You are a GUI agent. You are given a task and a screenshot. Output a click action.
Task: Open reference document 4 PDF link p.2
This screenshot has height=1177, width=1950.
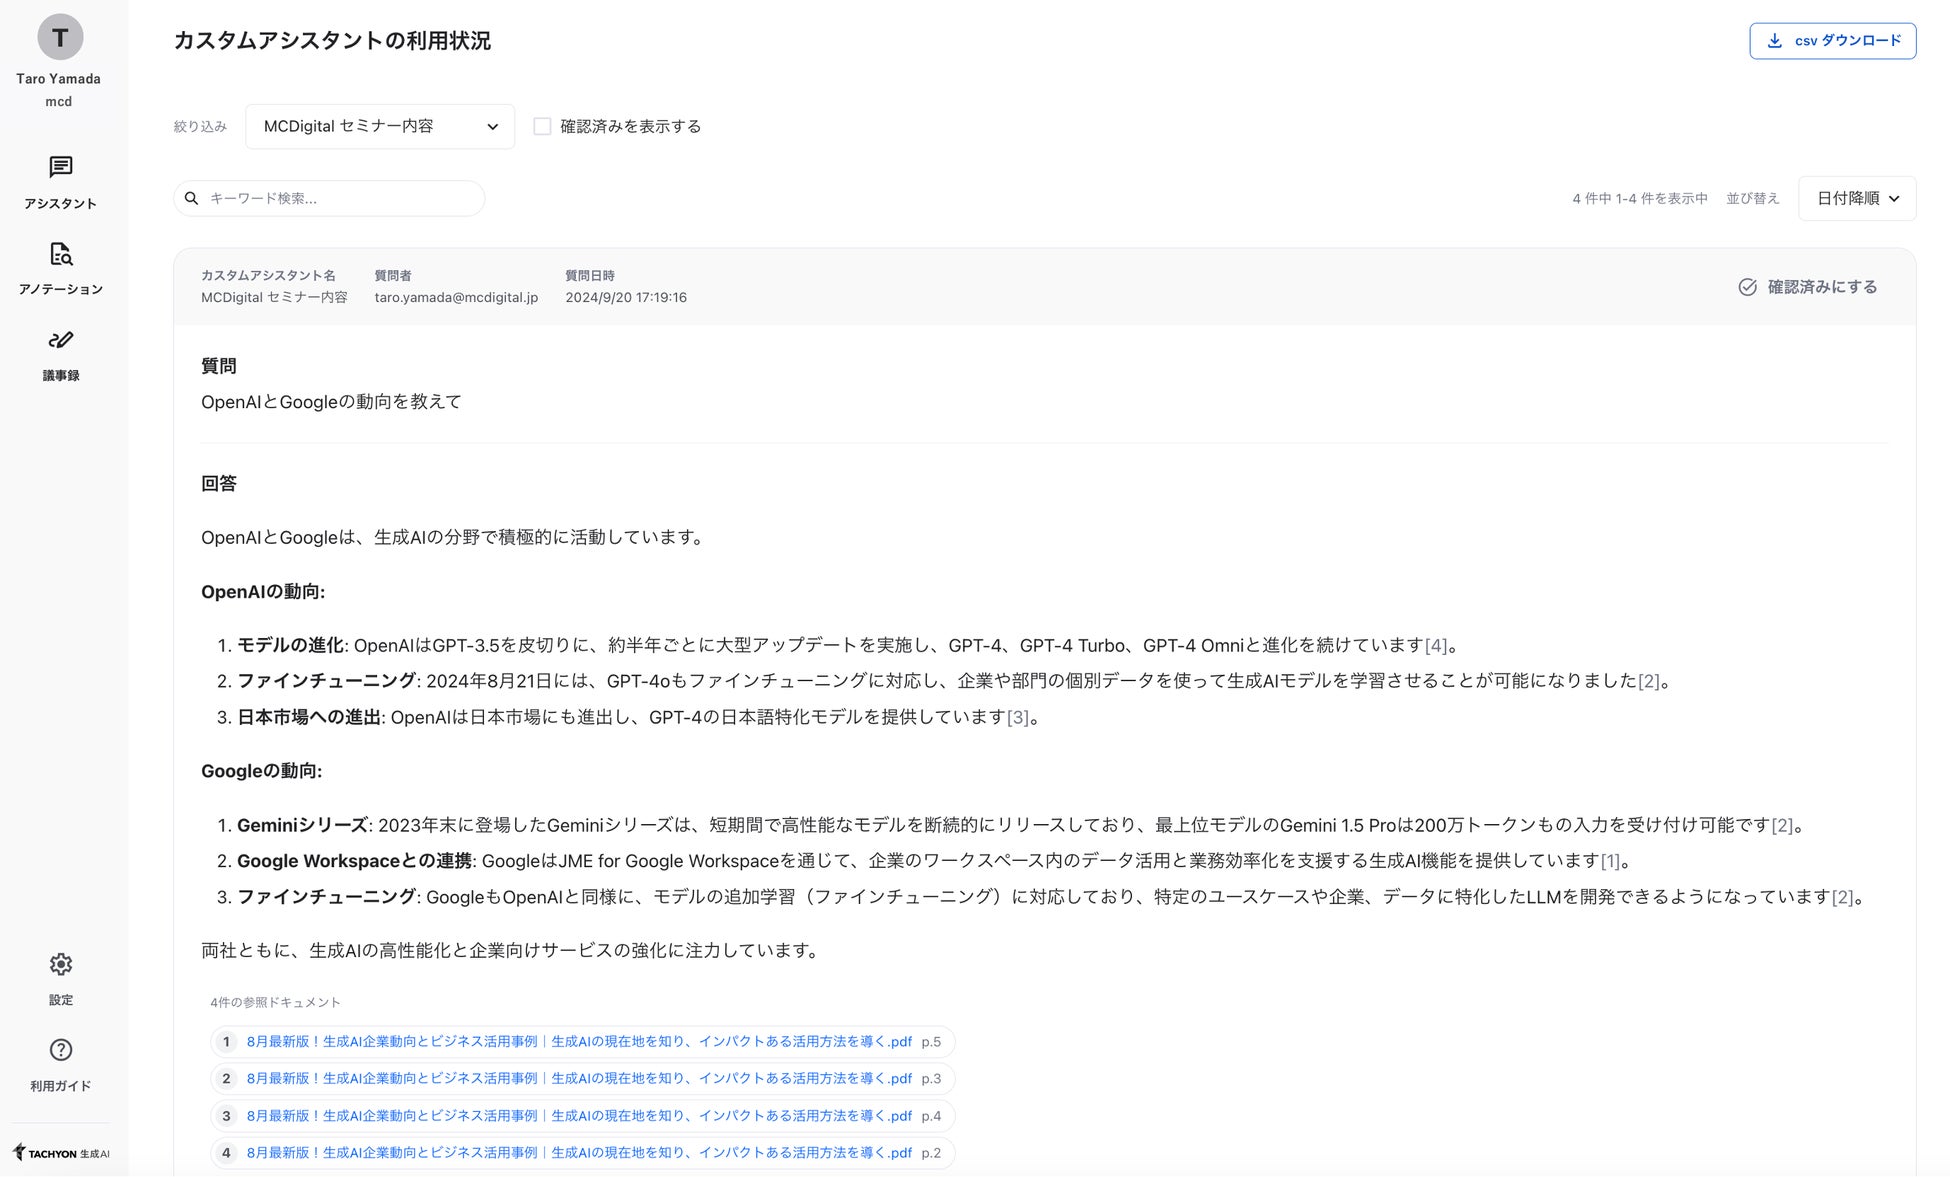click(579, 1153)
